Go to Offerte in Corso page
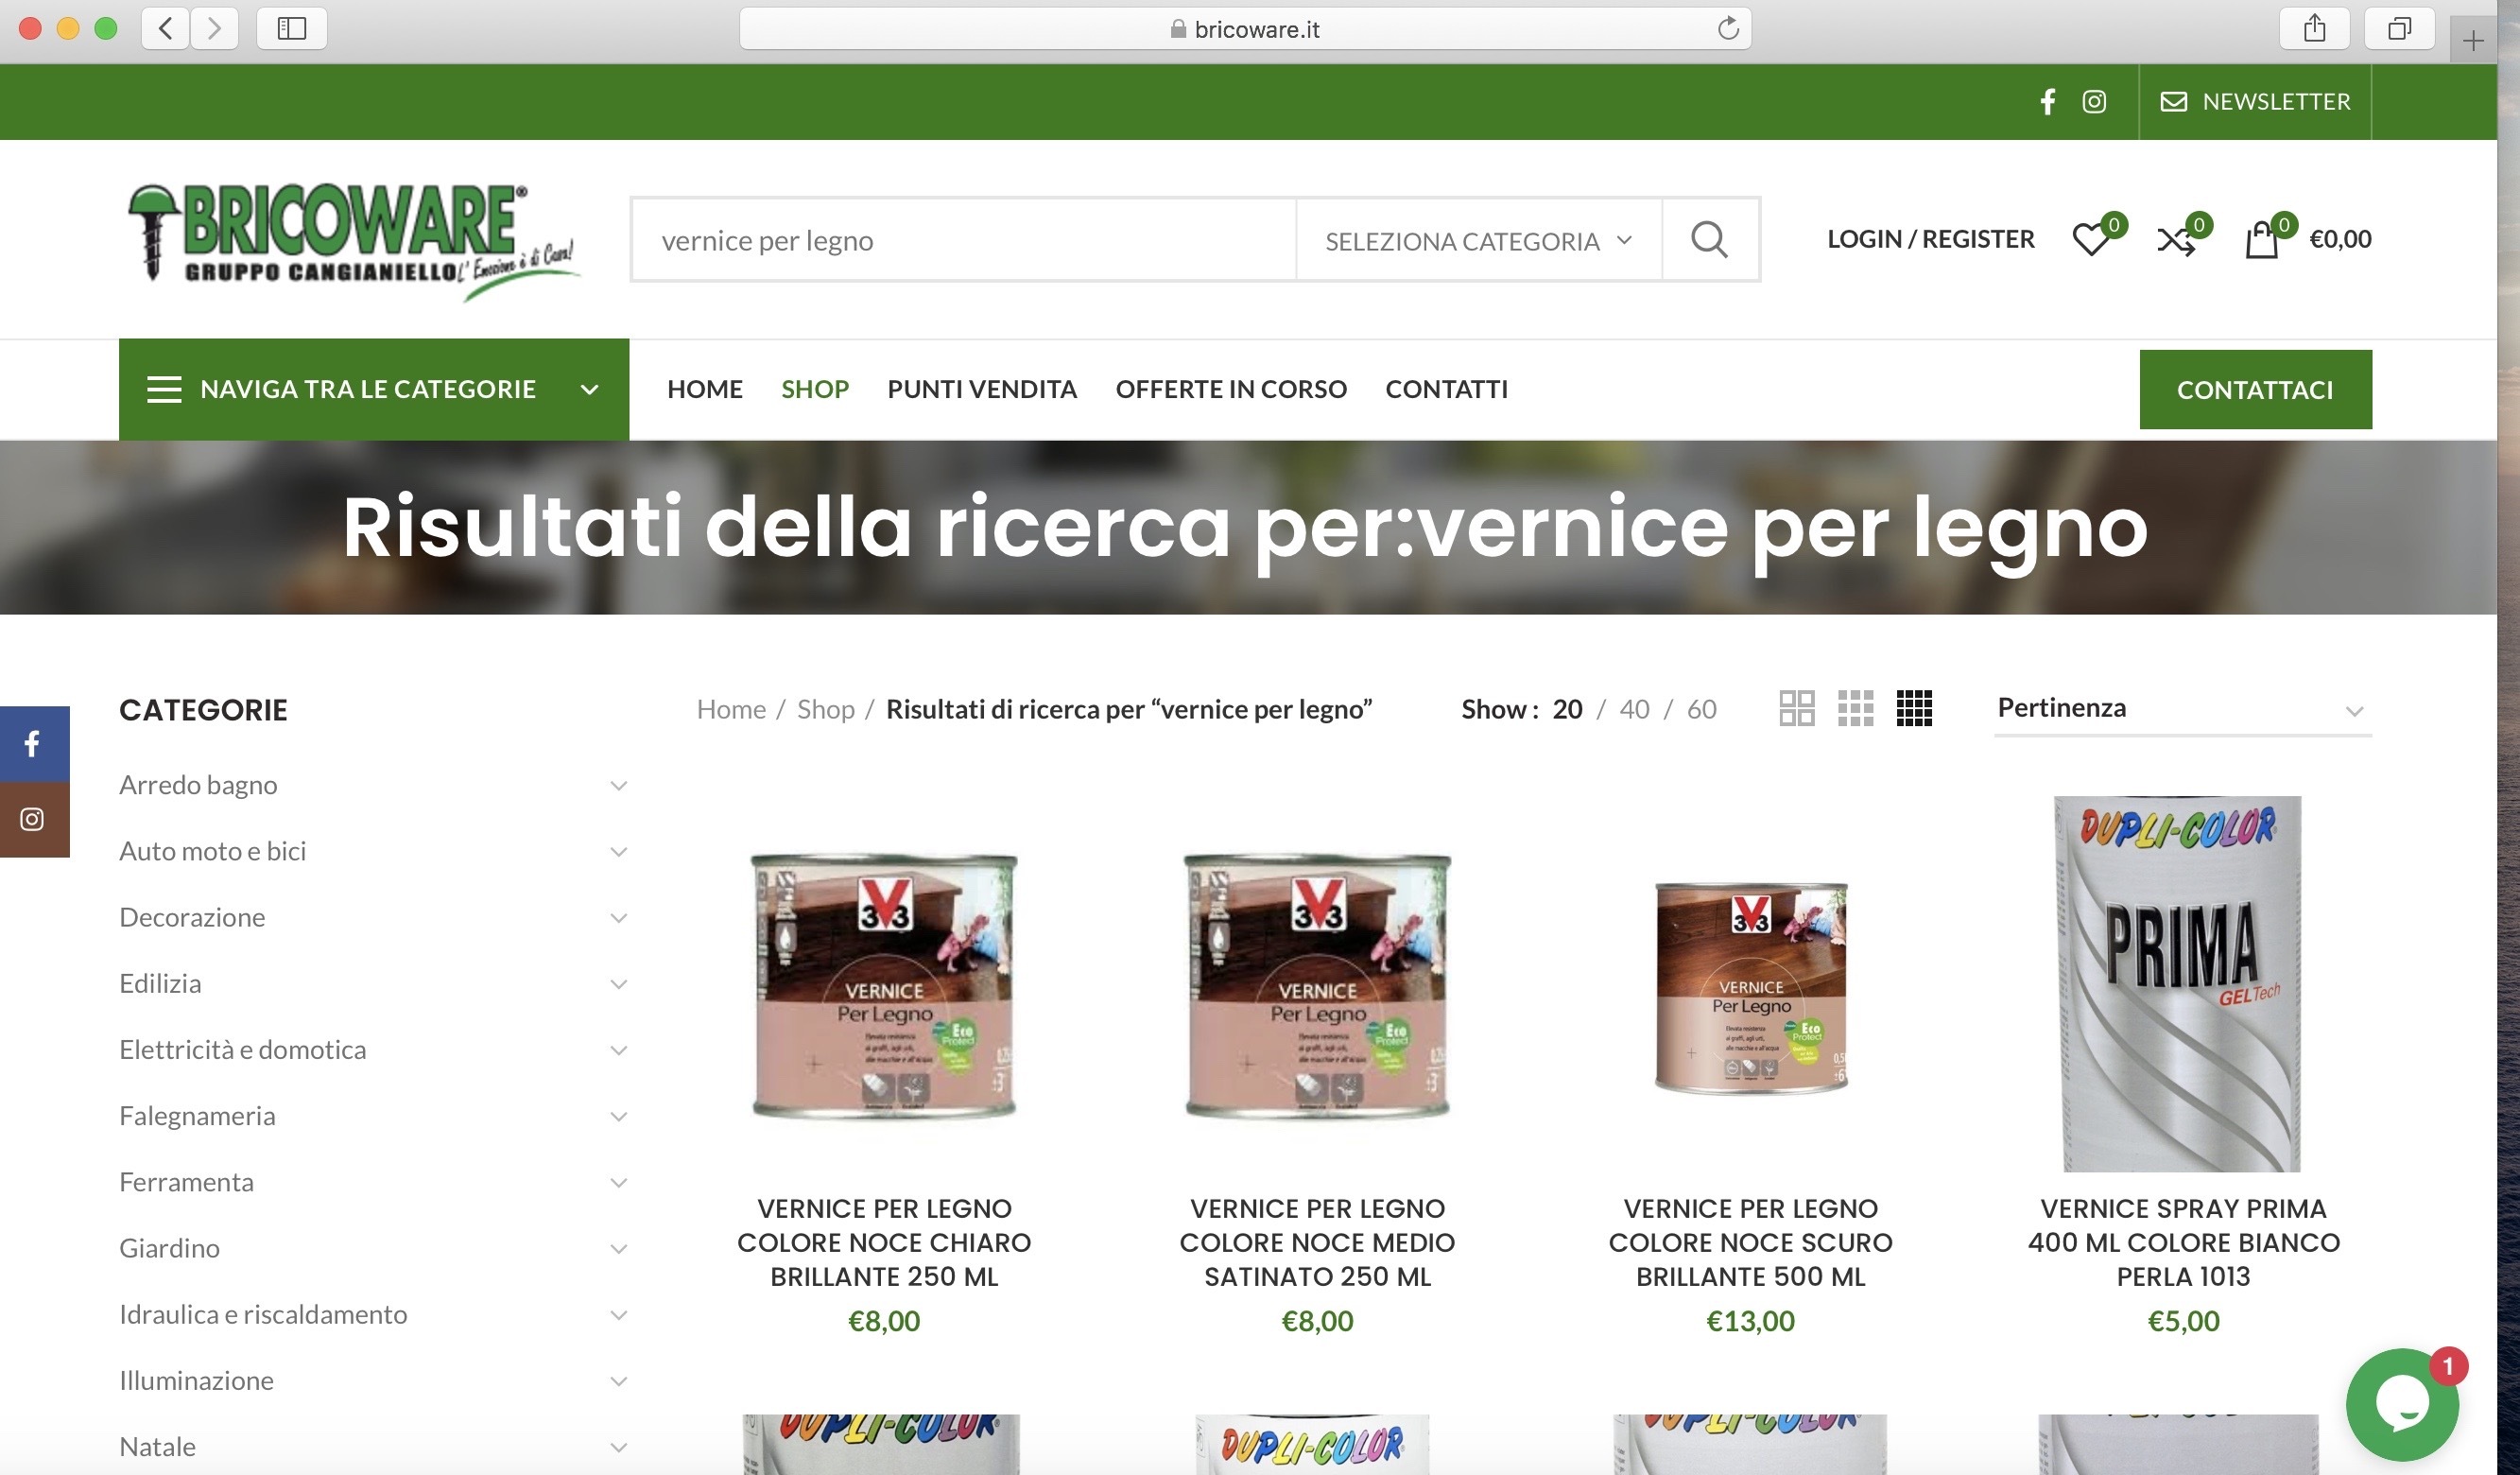This screenshot has width=2520, height=1475. click(1230, 389)
